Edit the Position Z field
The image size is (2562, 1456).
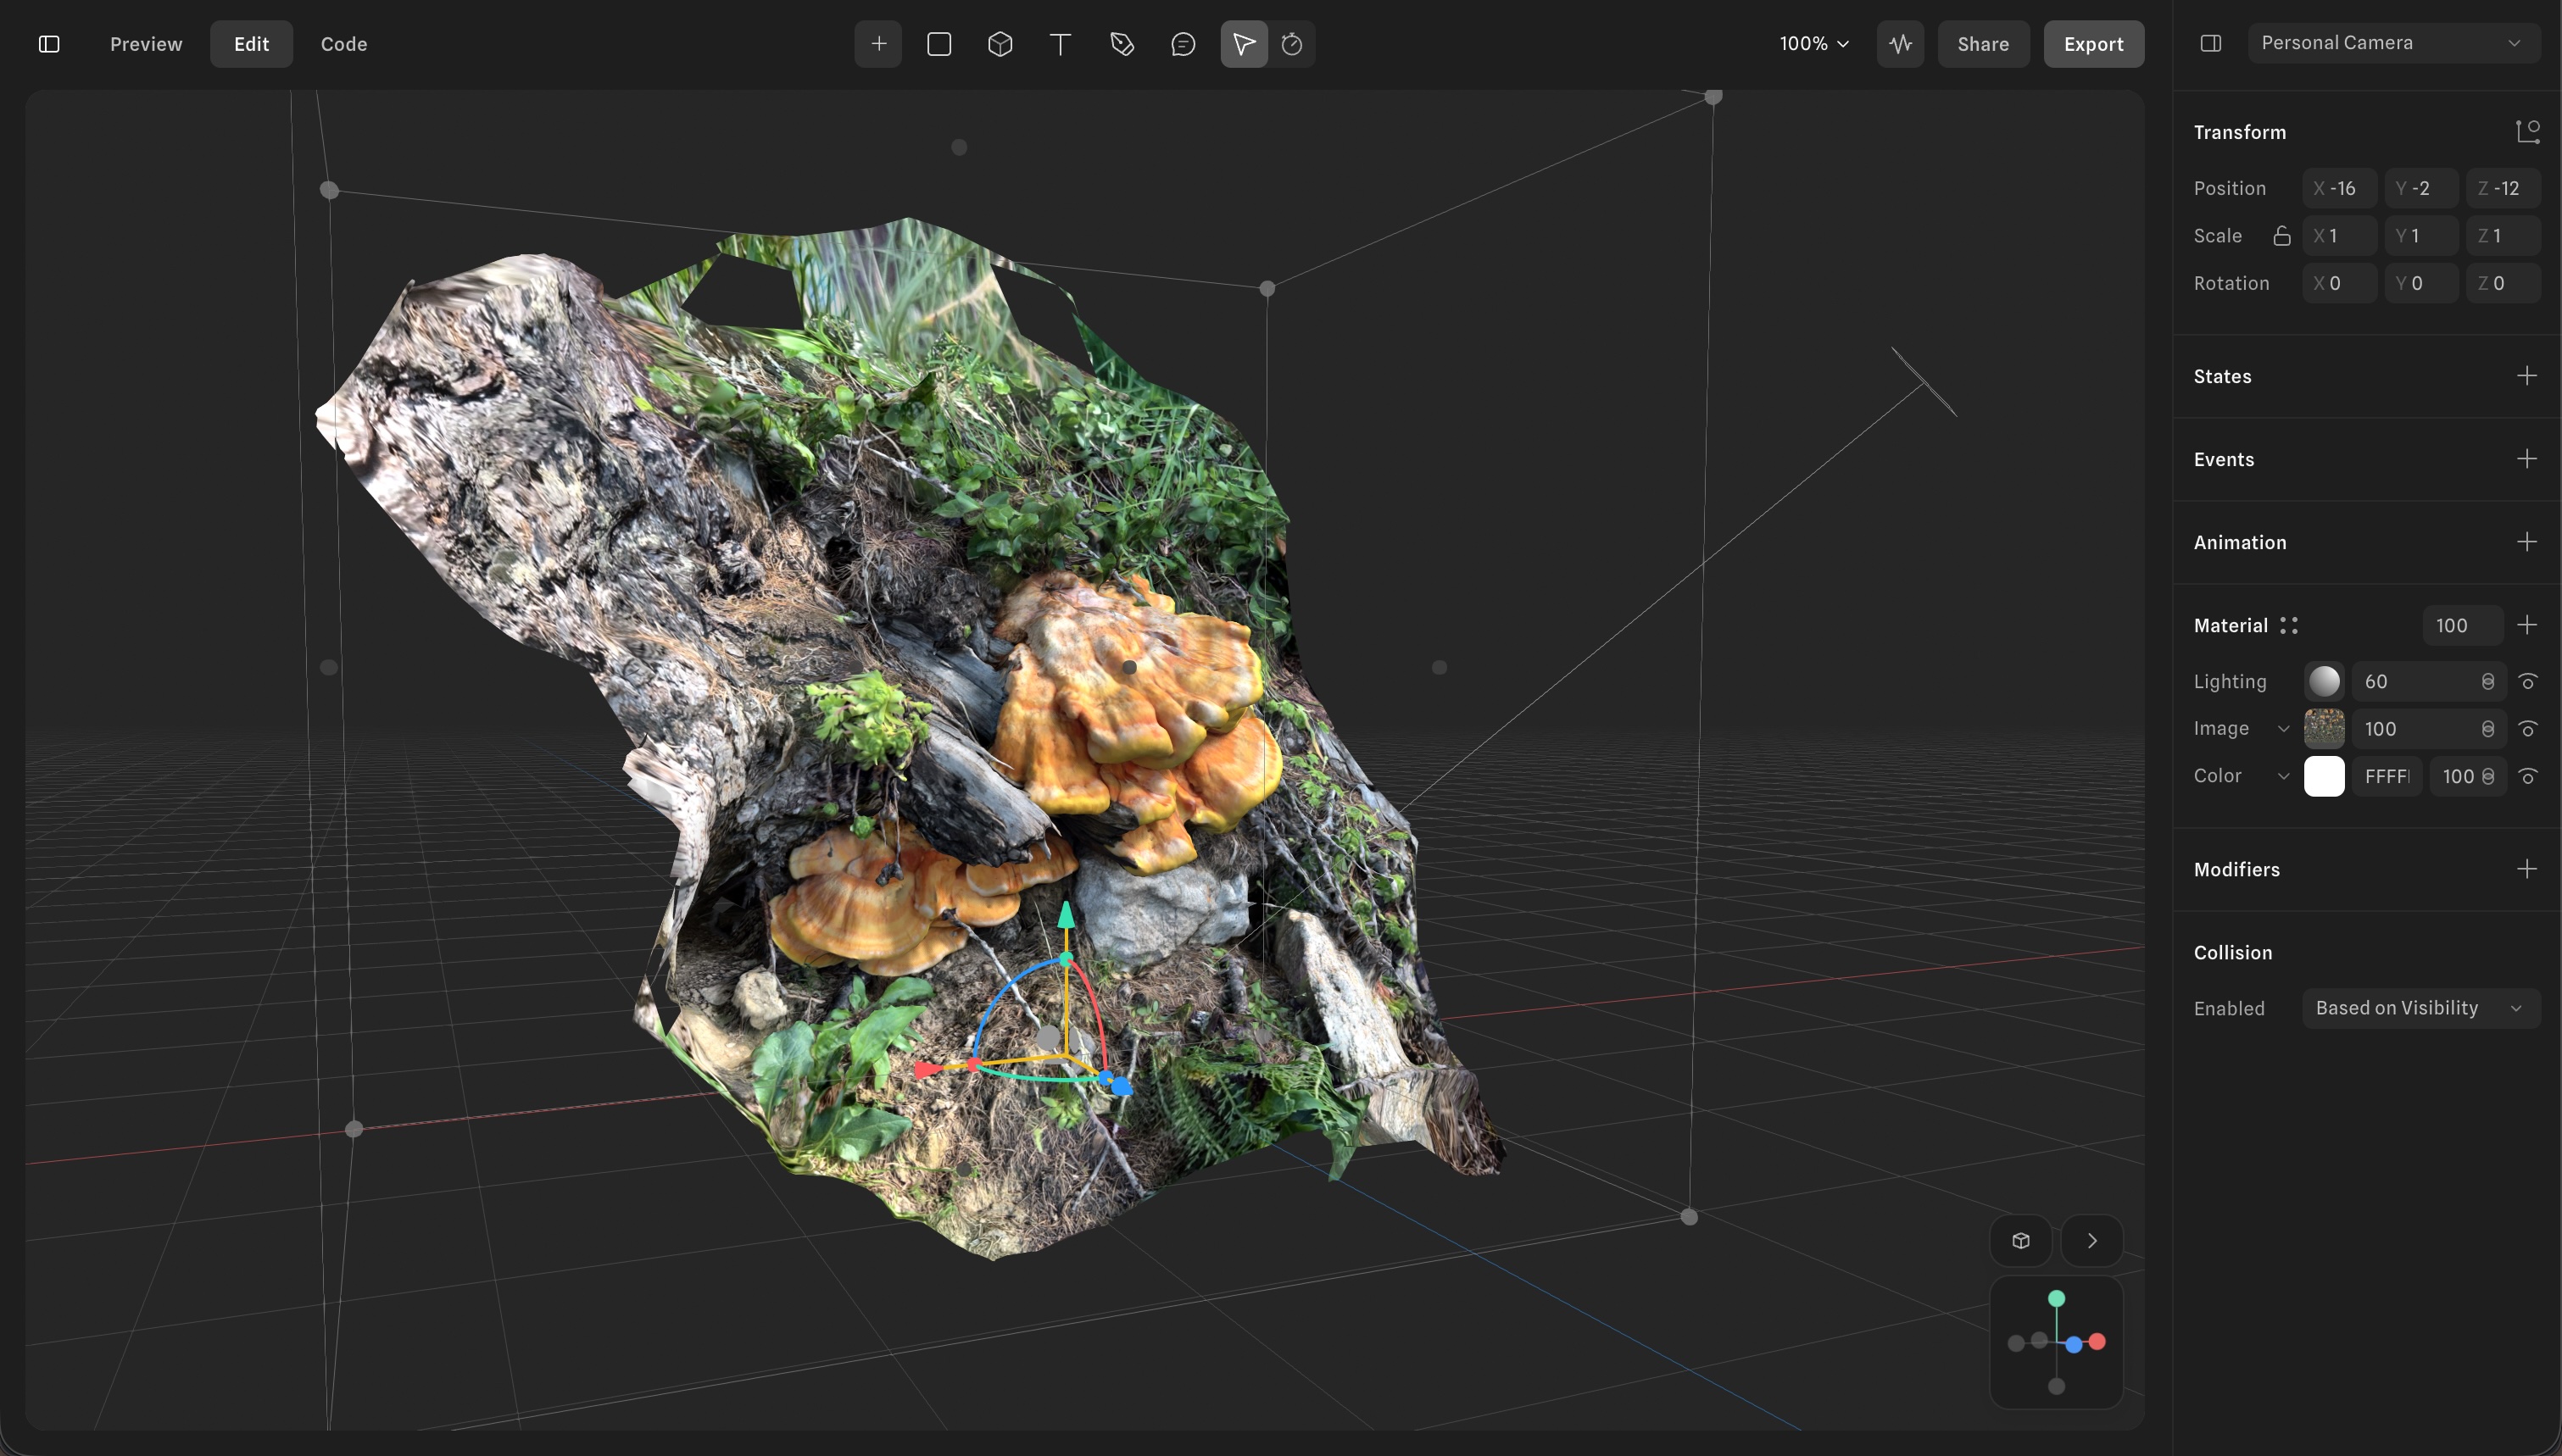tap(2503, 188)
